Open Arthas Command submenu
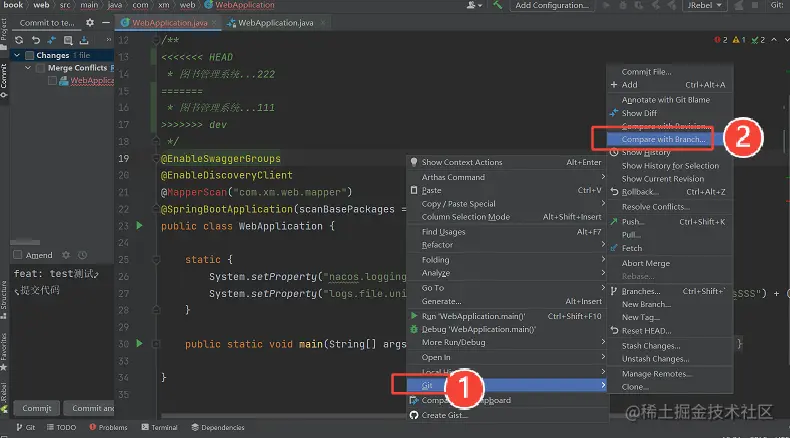 tap(507, 177)
